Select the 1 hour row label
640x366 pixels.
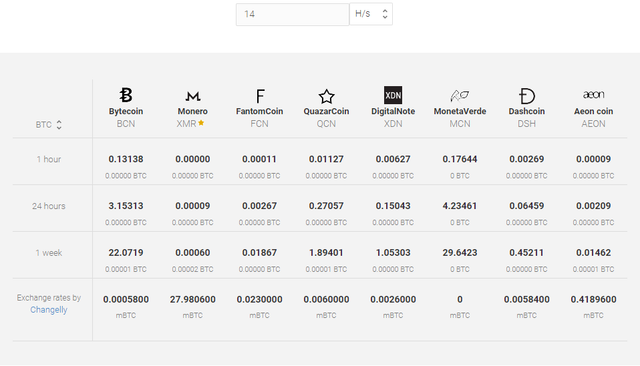pyautogui.click(x=49, y=159)
